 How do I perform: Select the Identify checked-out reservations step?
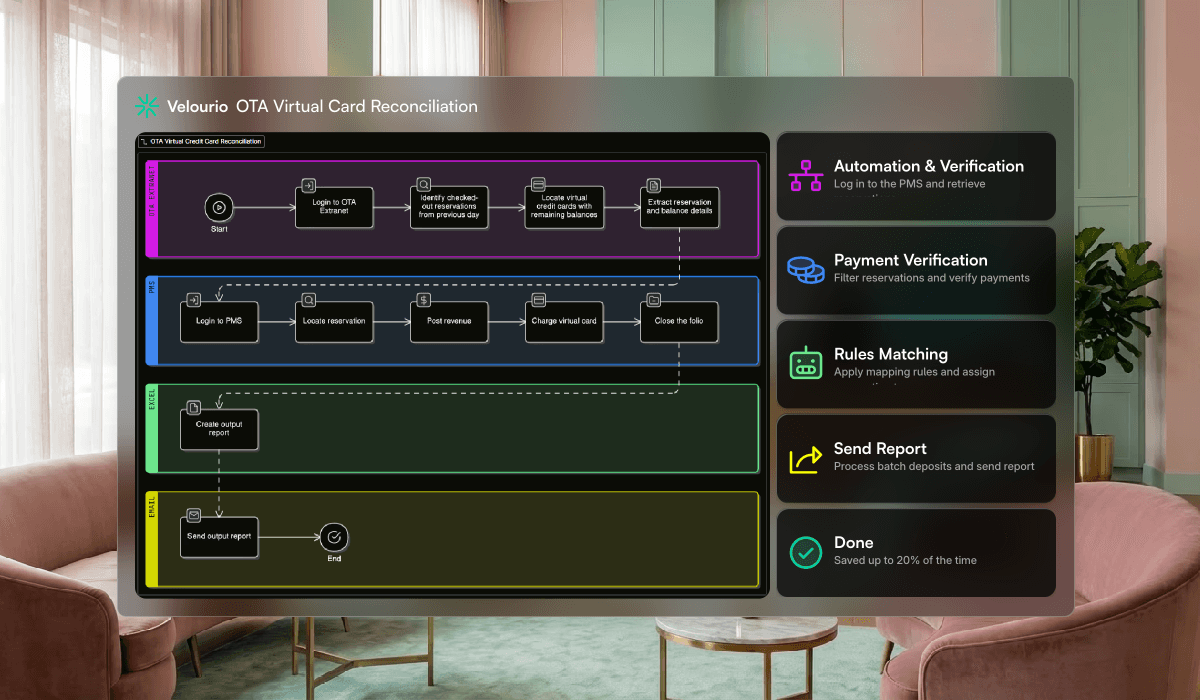(449, 207)
